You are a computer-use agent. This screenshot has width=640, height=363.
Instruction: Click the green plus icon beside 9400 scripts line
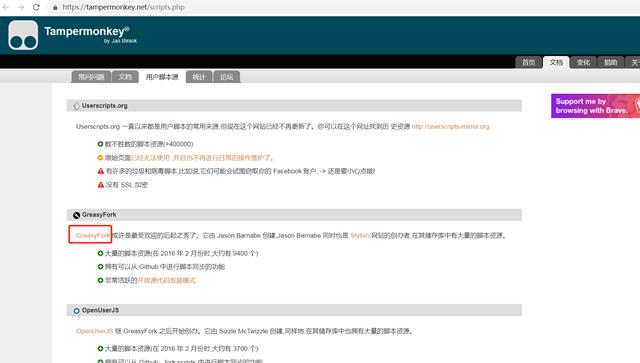[100, 253]
